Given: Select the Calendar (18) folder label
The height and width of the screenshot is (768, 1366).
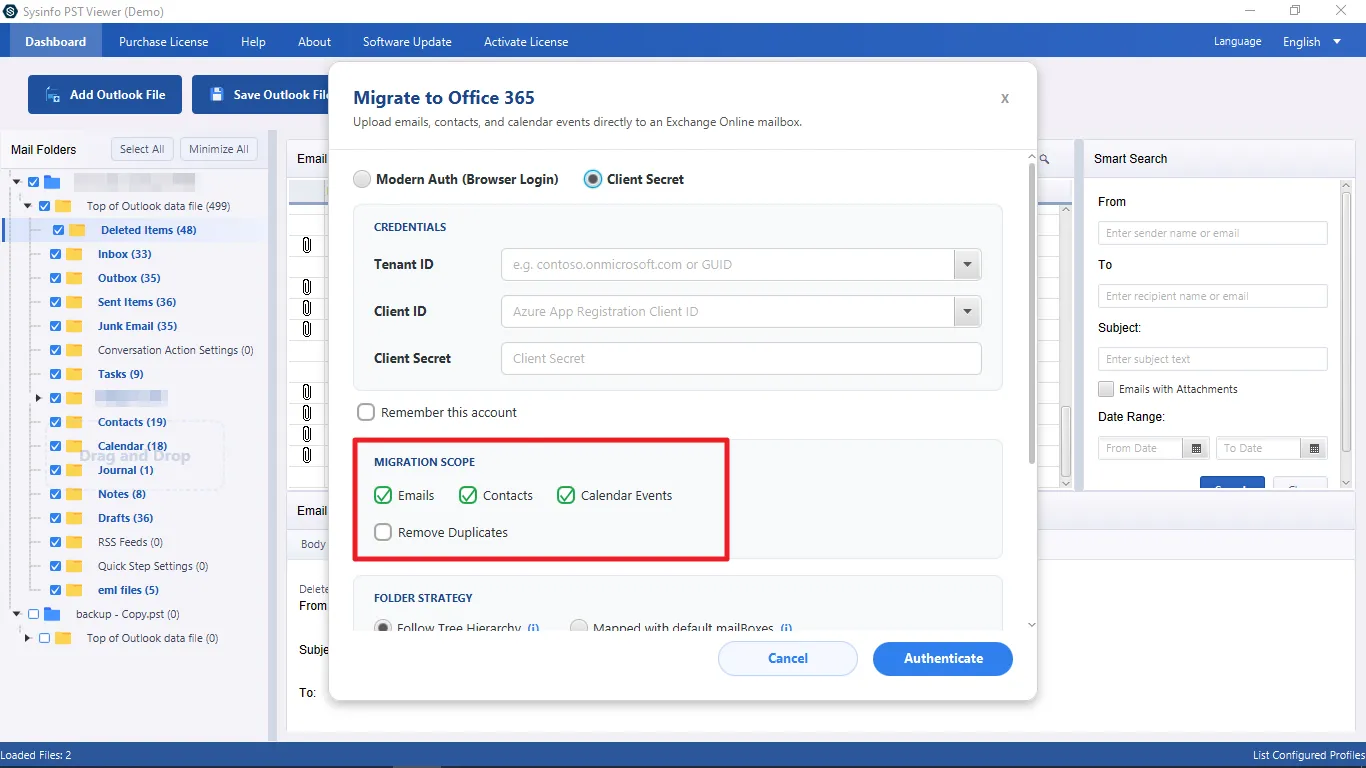Looking at the screenshot, I should (x=132, y=446).
